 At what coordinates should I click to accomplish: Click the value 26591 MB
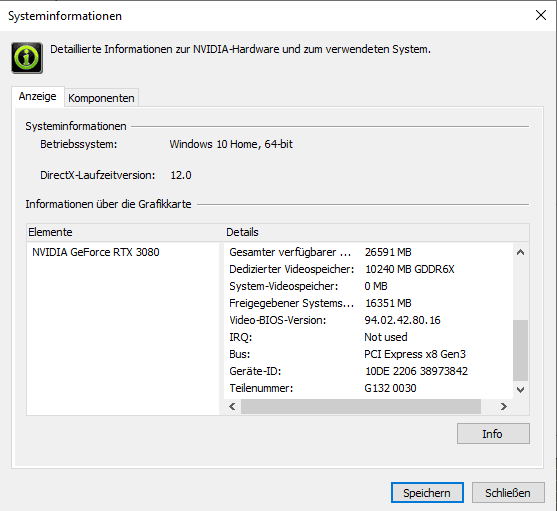388,252
